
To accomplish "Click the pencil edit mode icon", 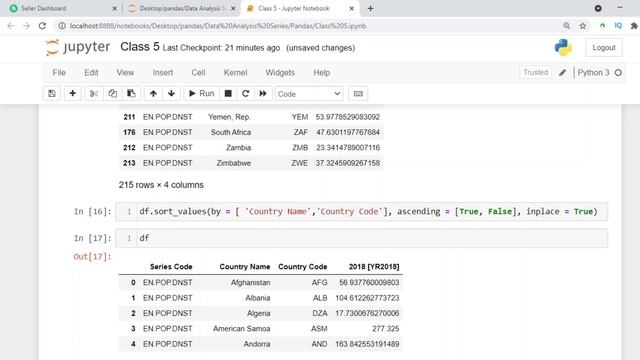I will coord(562,73).
